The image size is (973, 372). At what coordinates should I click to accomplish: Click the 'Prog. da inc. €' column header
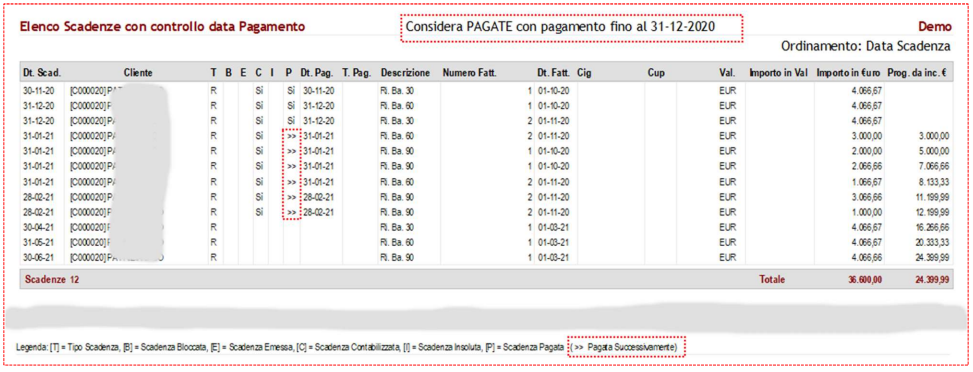point(917,73)
